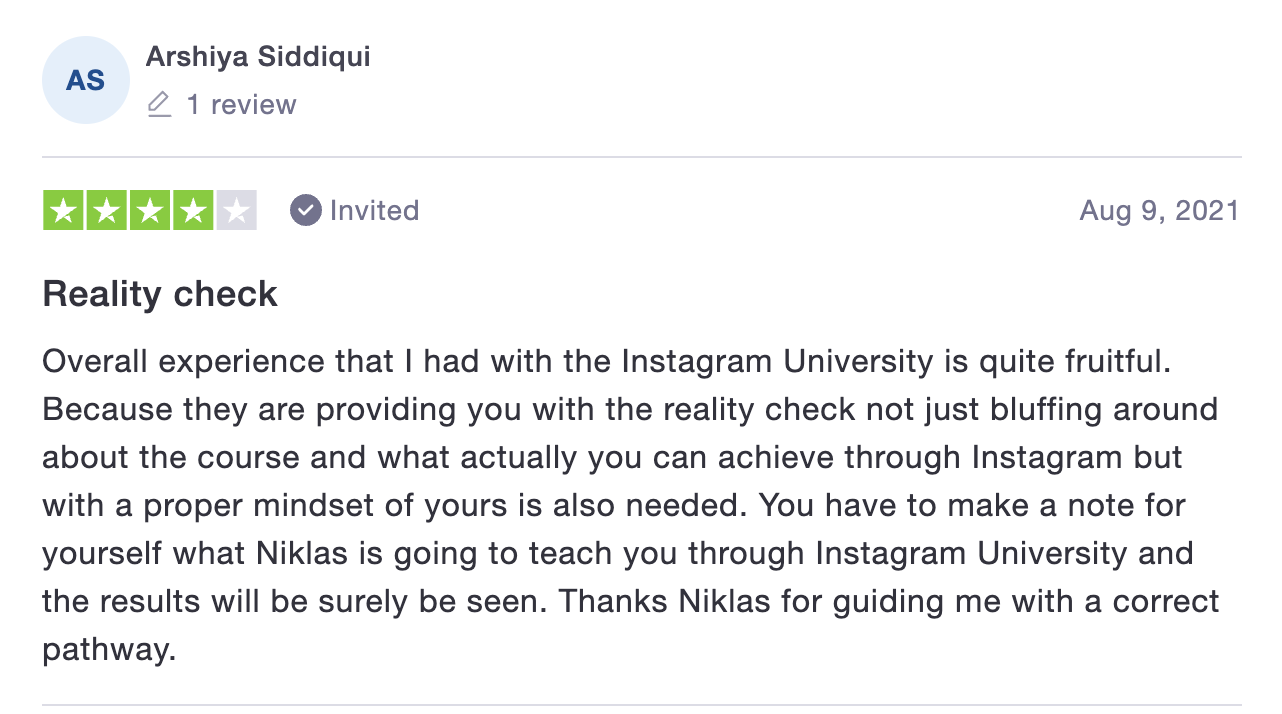Click the first green rating star

coord(64,210)
